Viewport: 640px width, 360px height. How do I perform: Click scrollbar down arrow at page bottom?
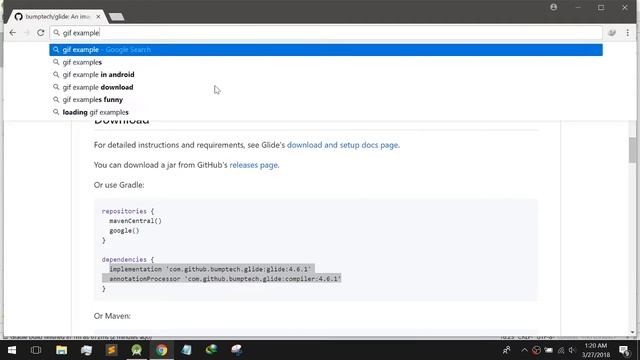632,332
